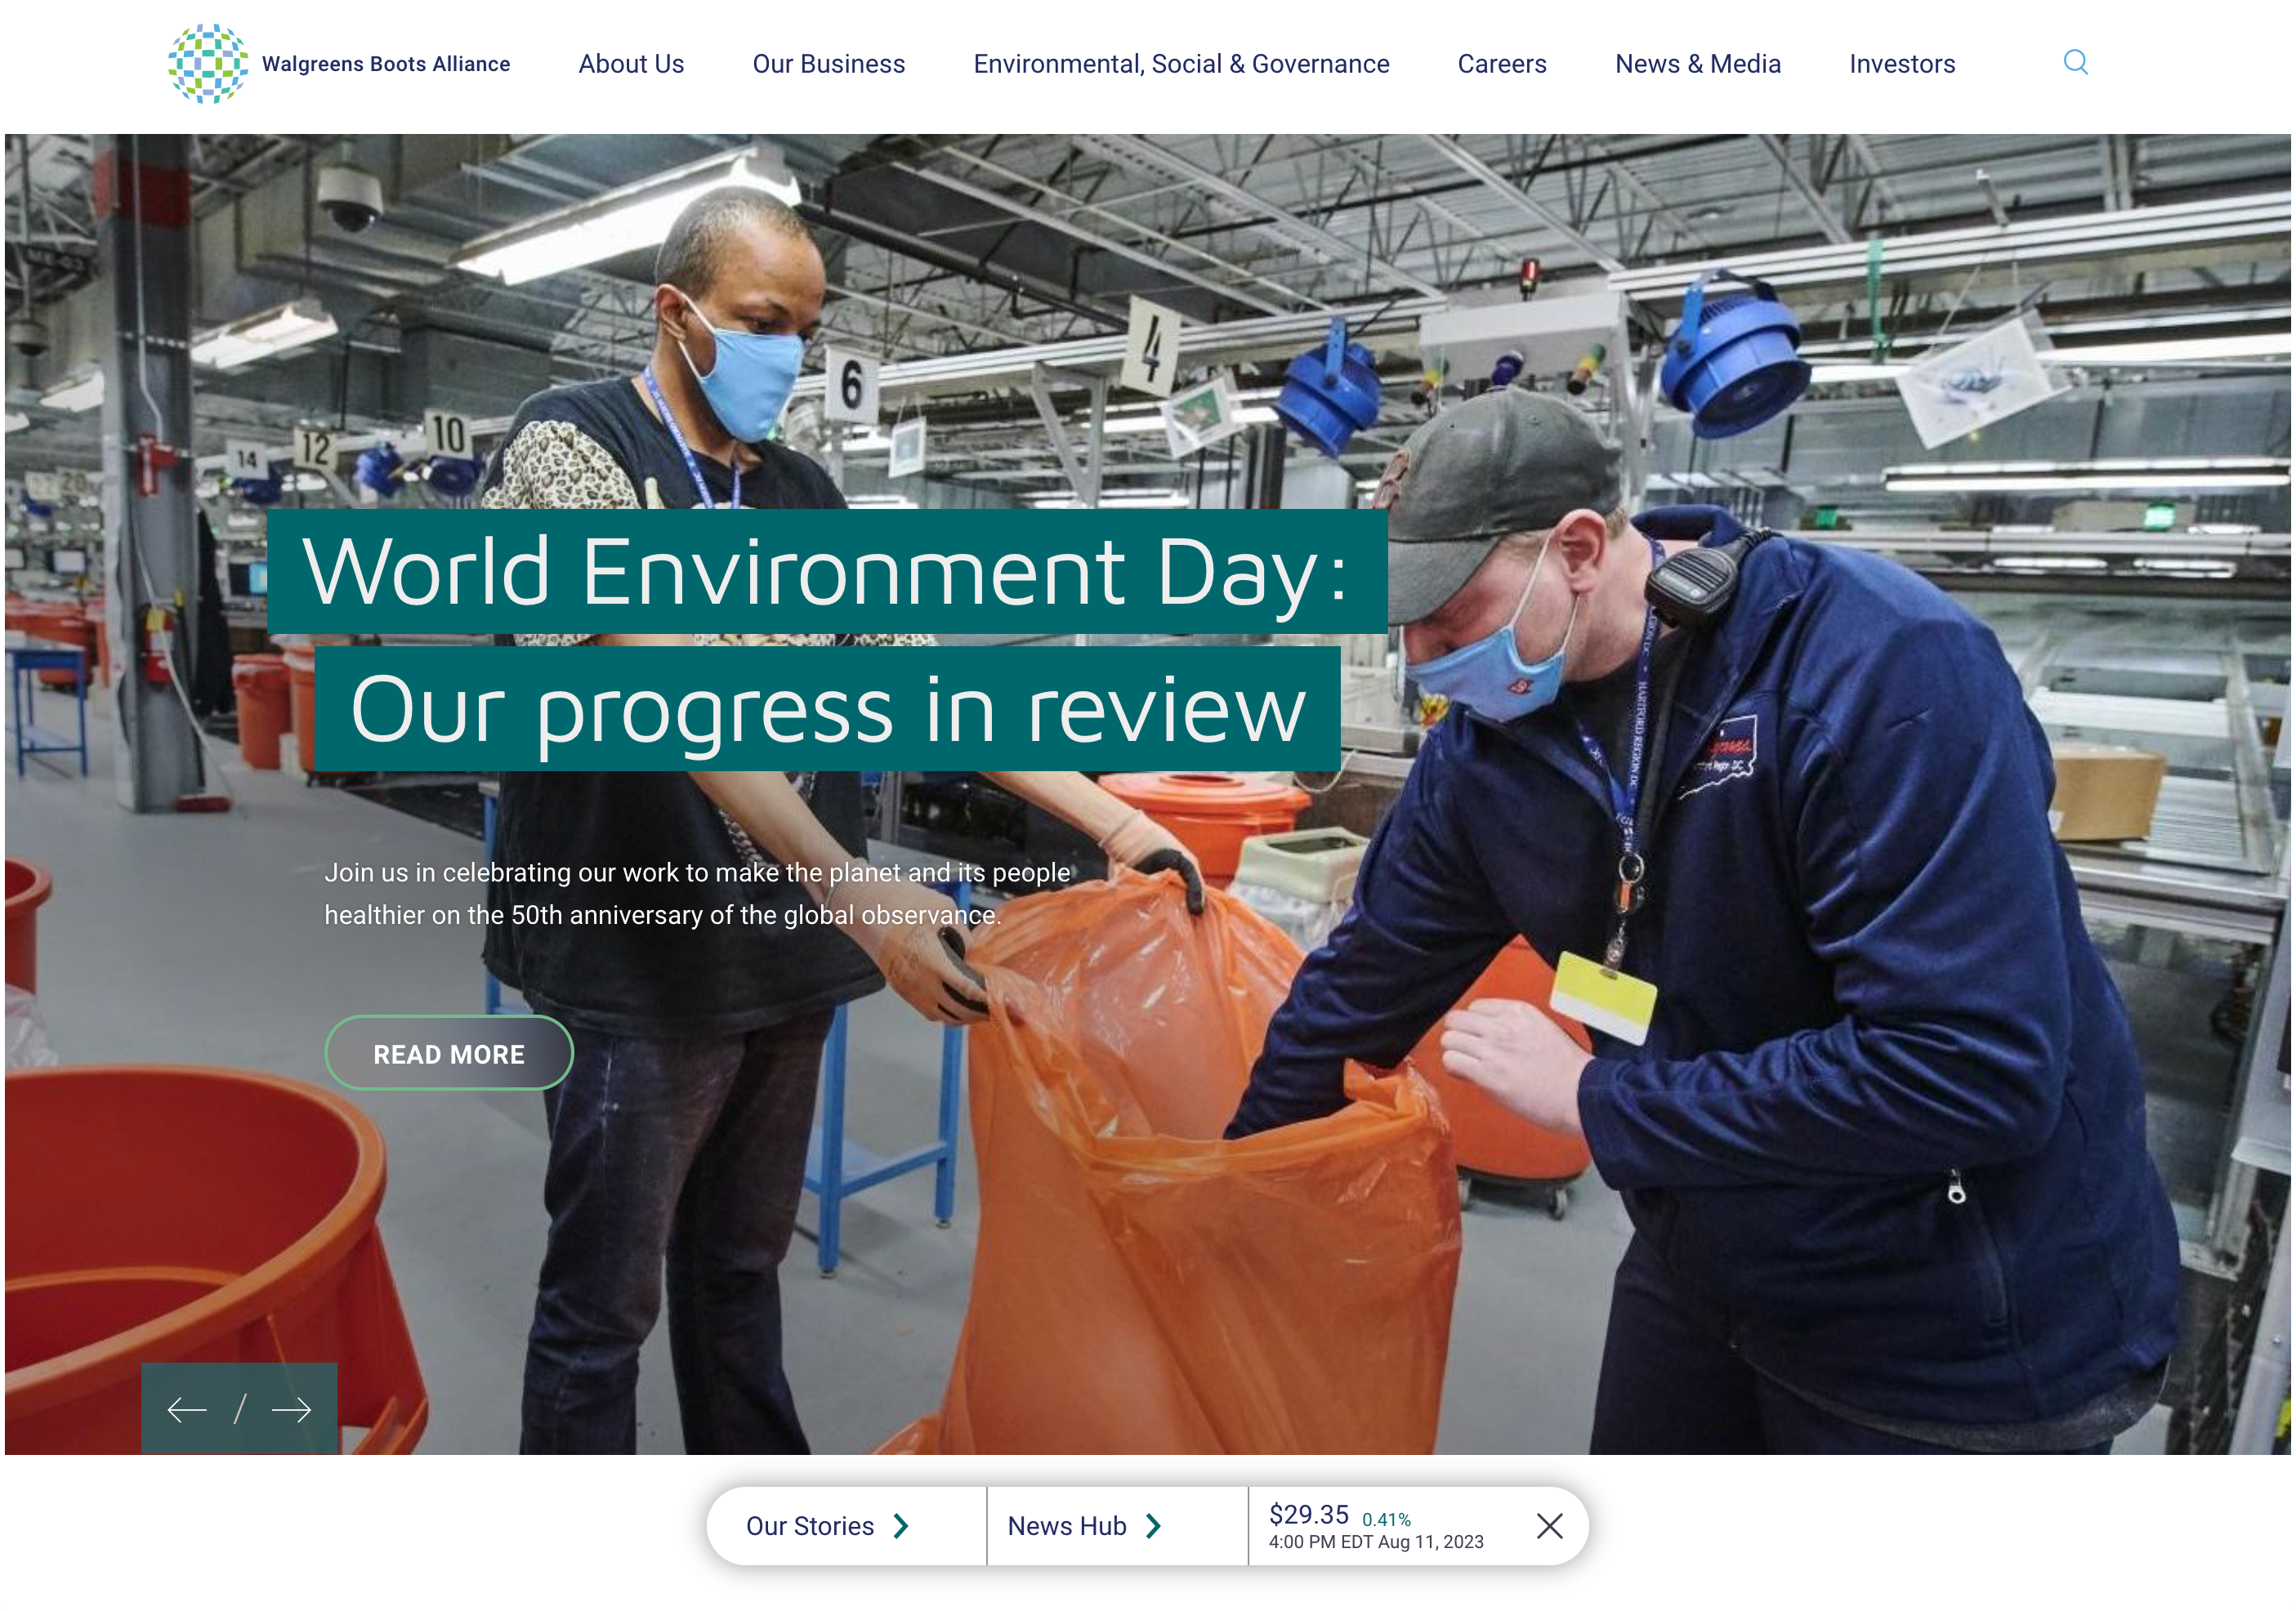
Task: Click the Walgreens Boots Alliance wordmark text
Action: tap(386, 64)
